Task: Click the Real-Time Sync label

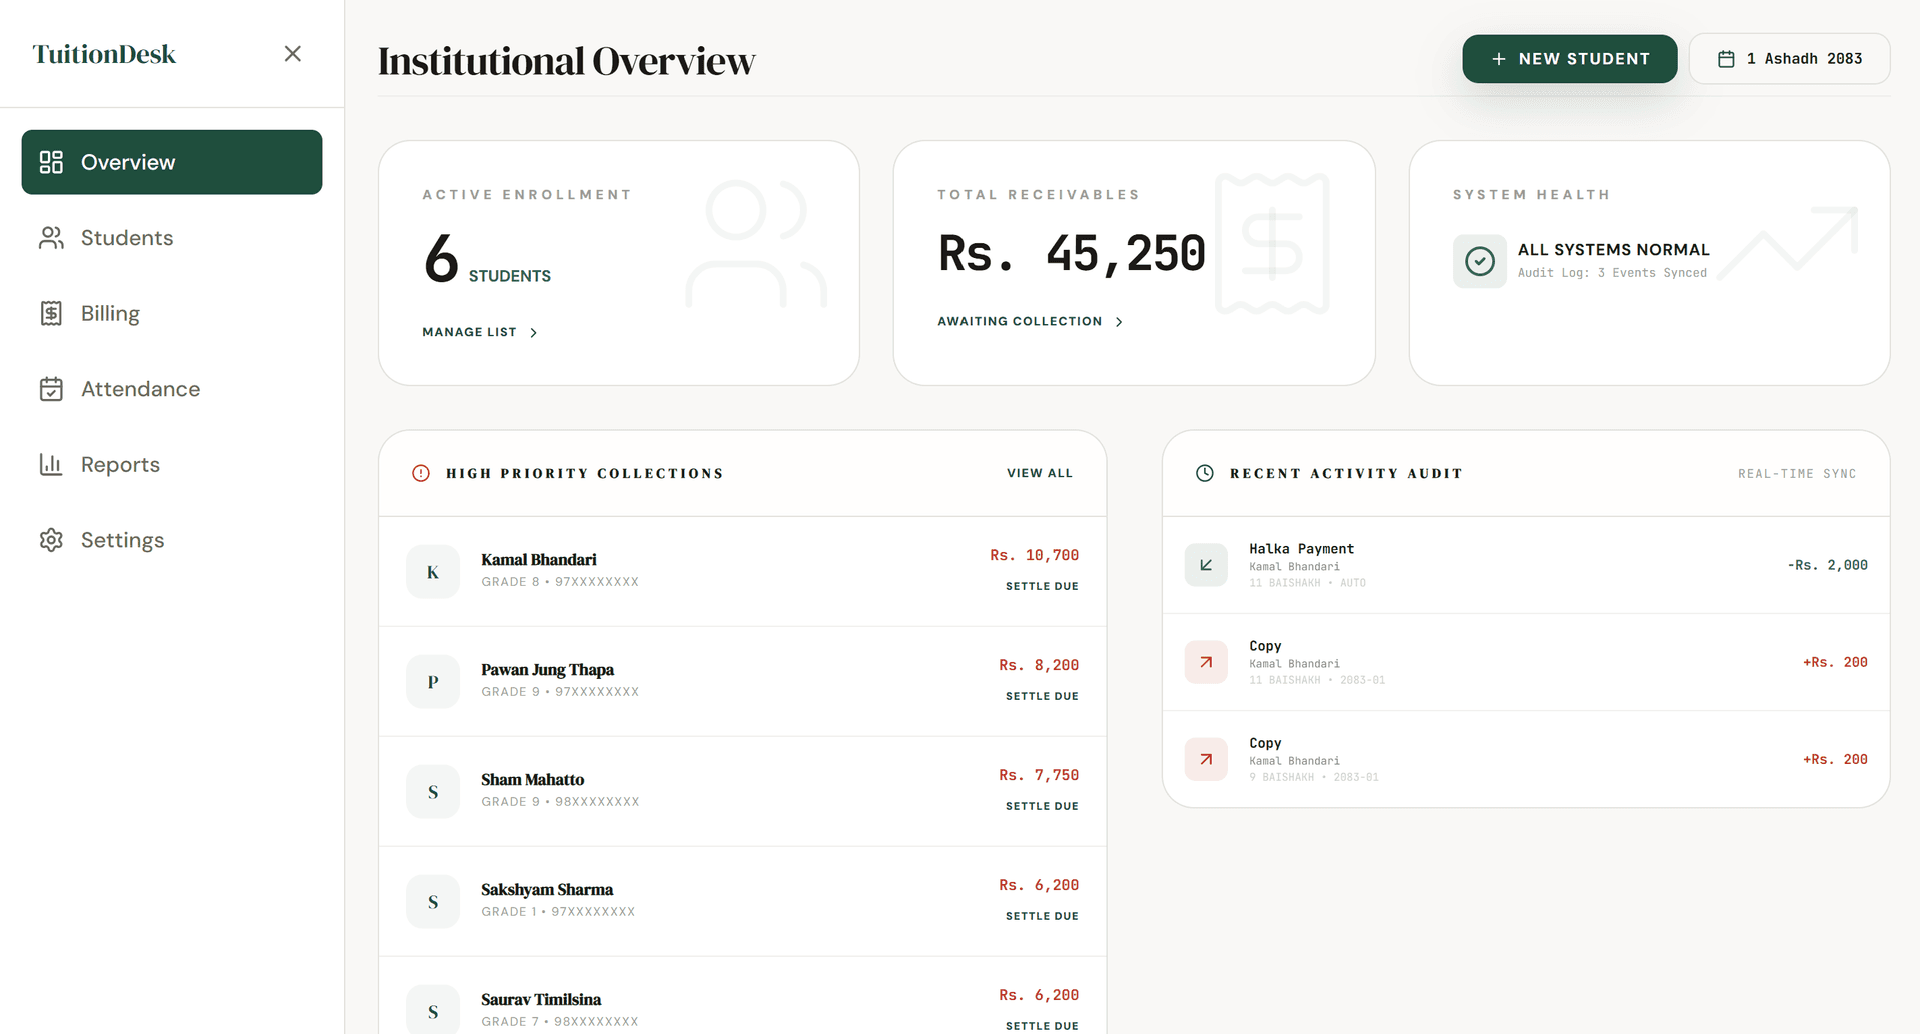Action: (1796, 474)
